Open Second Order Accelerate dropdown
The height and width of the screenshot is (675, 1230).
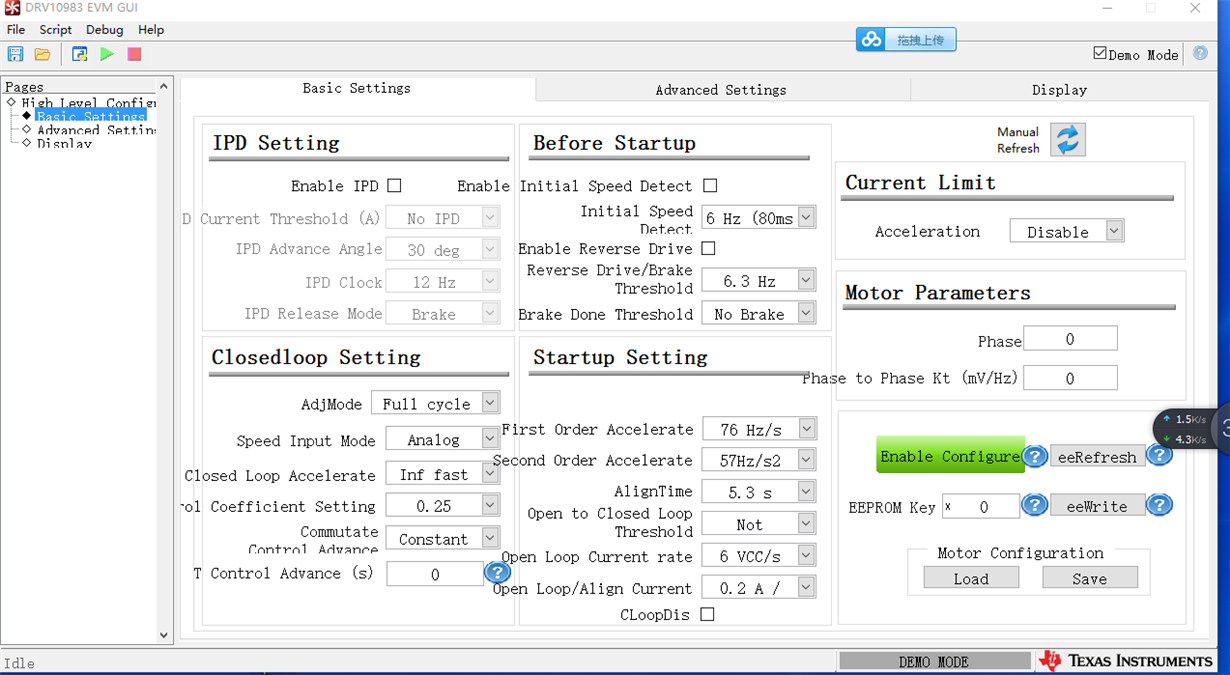click(759, 460)
